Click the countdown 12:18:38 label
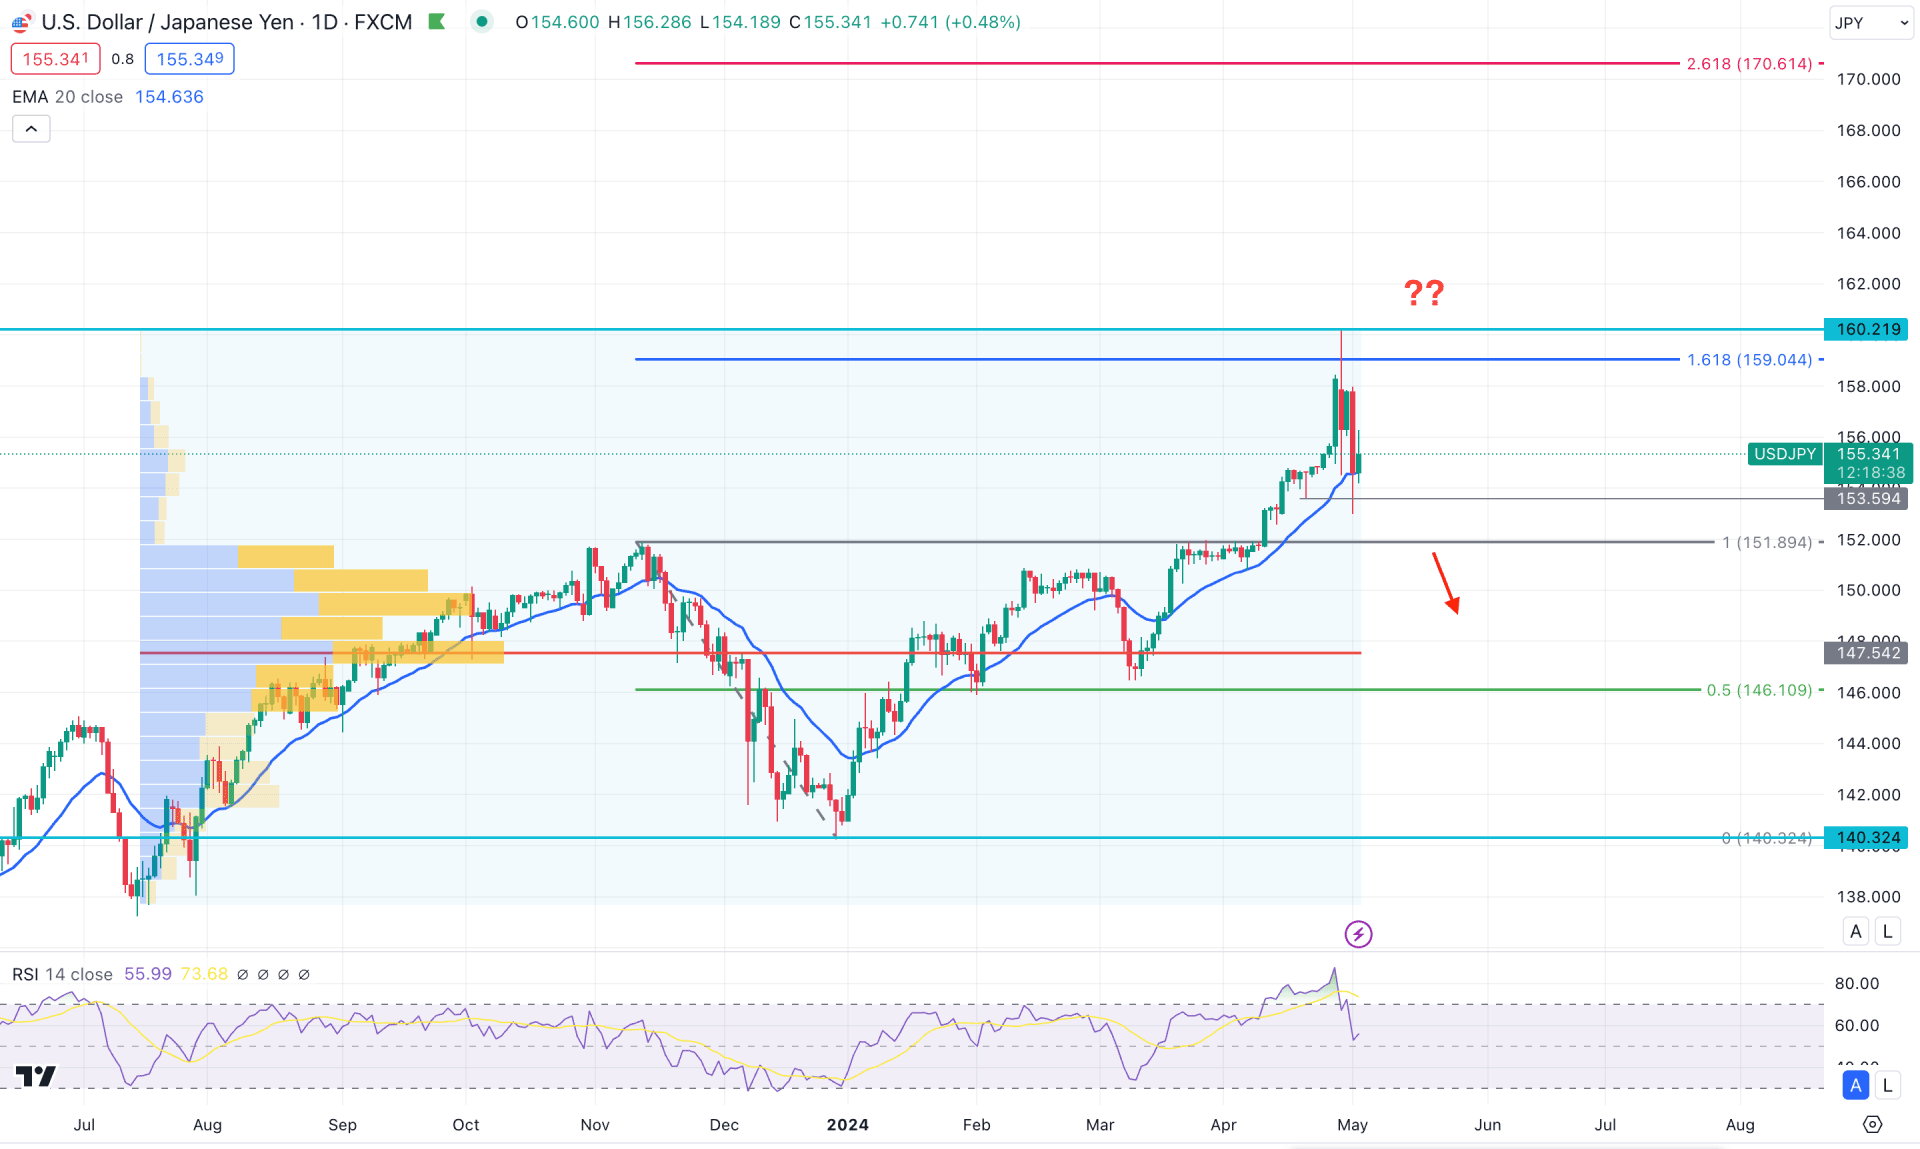 point(1869,473)
